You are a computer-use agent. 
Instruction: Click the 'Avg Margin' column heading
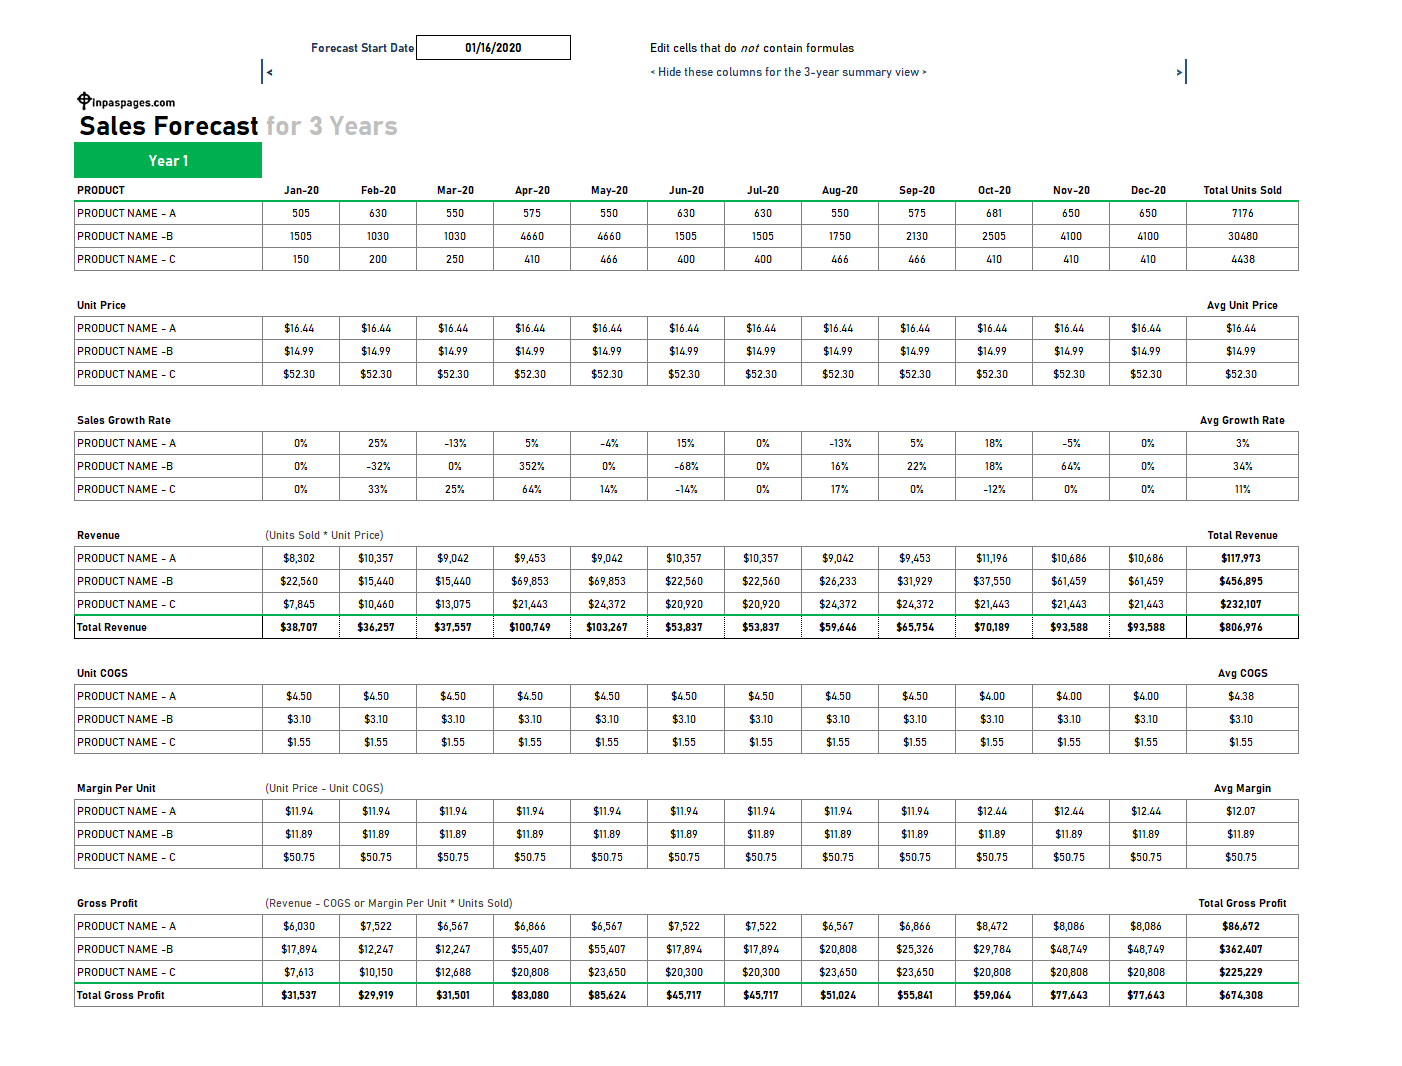coord(1242,788)
